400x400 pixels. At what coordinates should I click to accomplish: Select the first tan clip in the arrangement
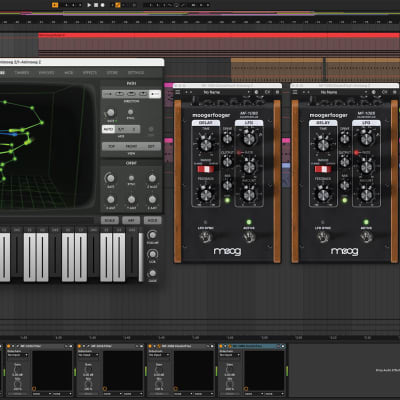[x=277, y=70]
